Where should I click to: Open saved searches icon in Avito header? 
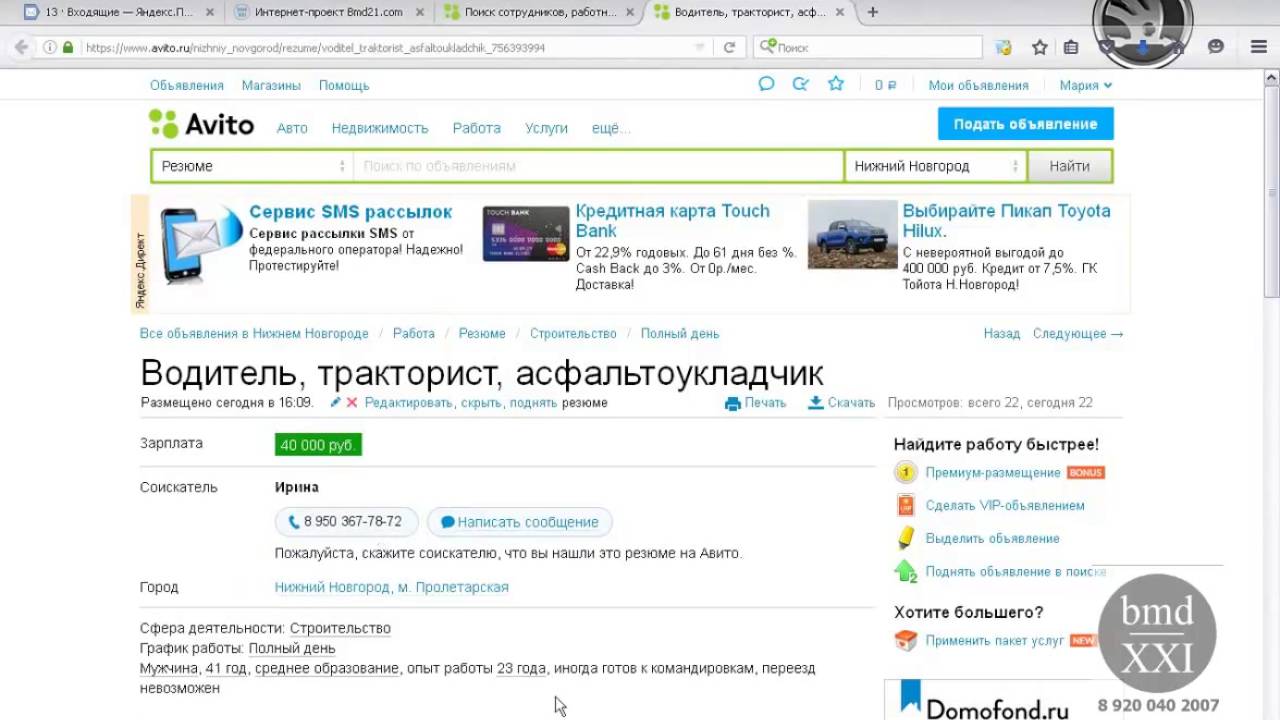[801, 84]
